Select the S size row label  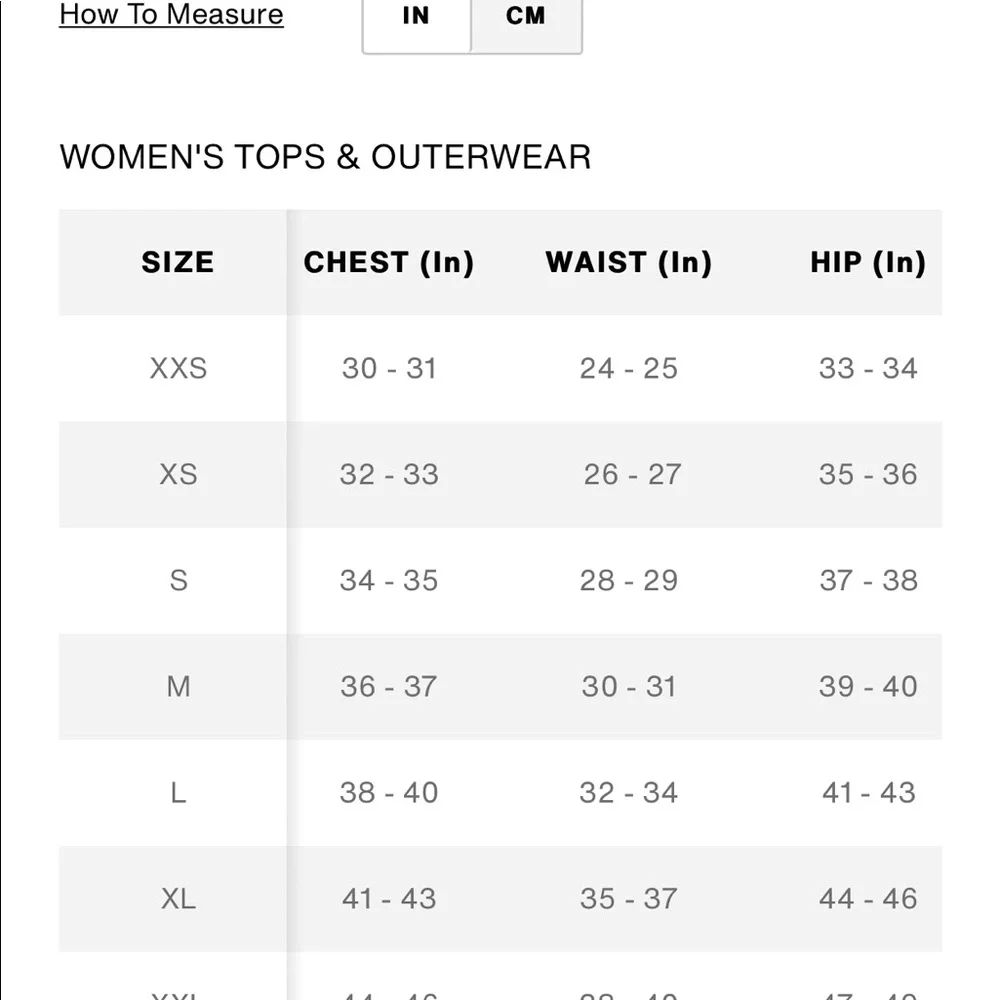coord(179,580)
